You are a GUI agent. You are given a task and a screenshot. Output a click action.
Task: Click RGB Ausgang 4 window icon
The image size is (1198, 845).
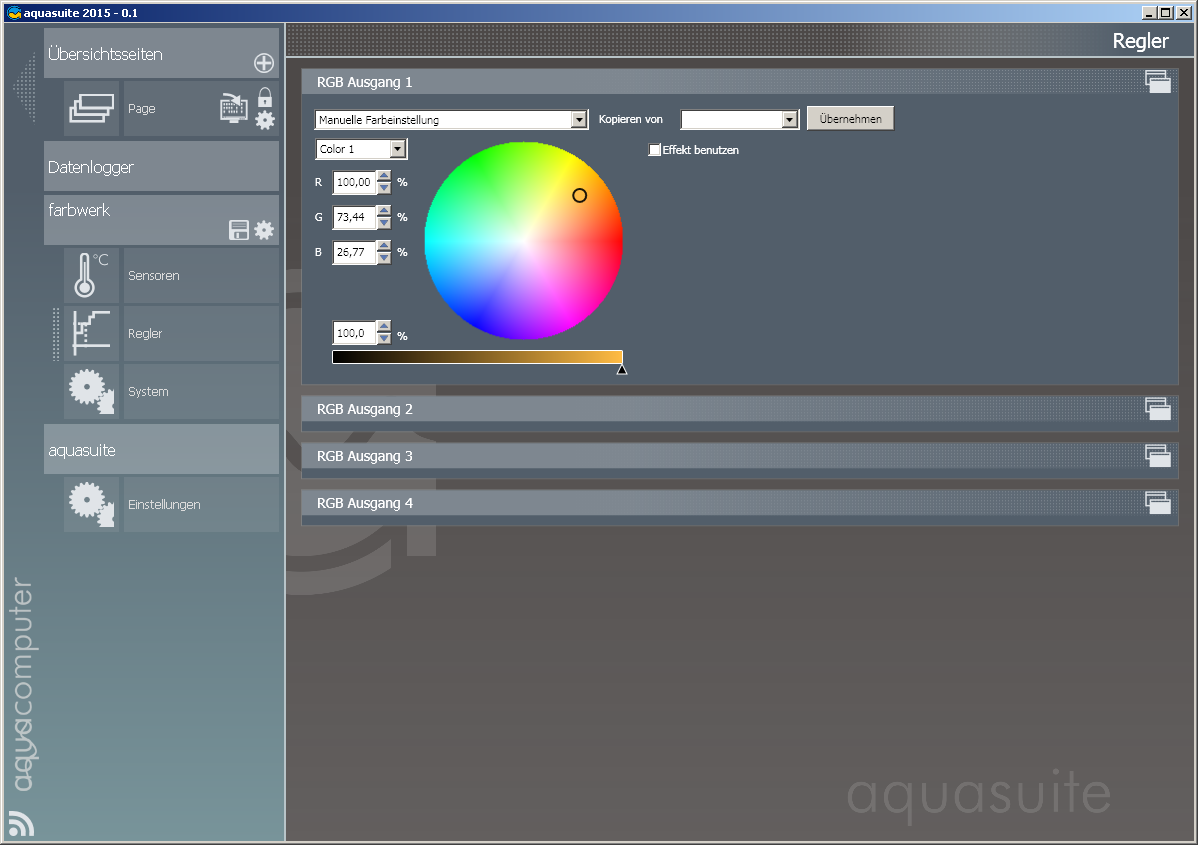(x=1158, y=503)
